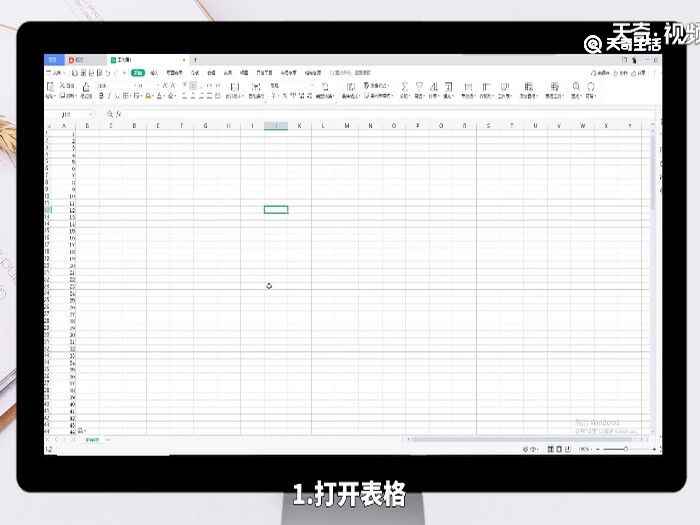Click the Freeze Panes icon
The image size is (700, 525).
click(x=528, y=87)
